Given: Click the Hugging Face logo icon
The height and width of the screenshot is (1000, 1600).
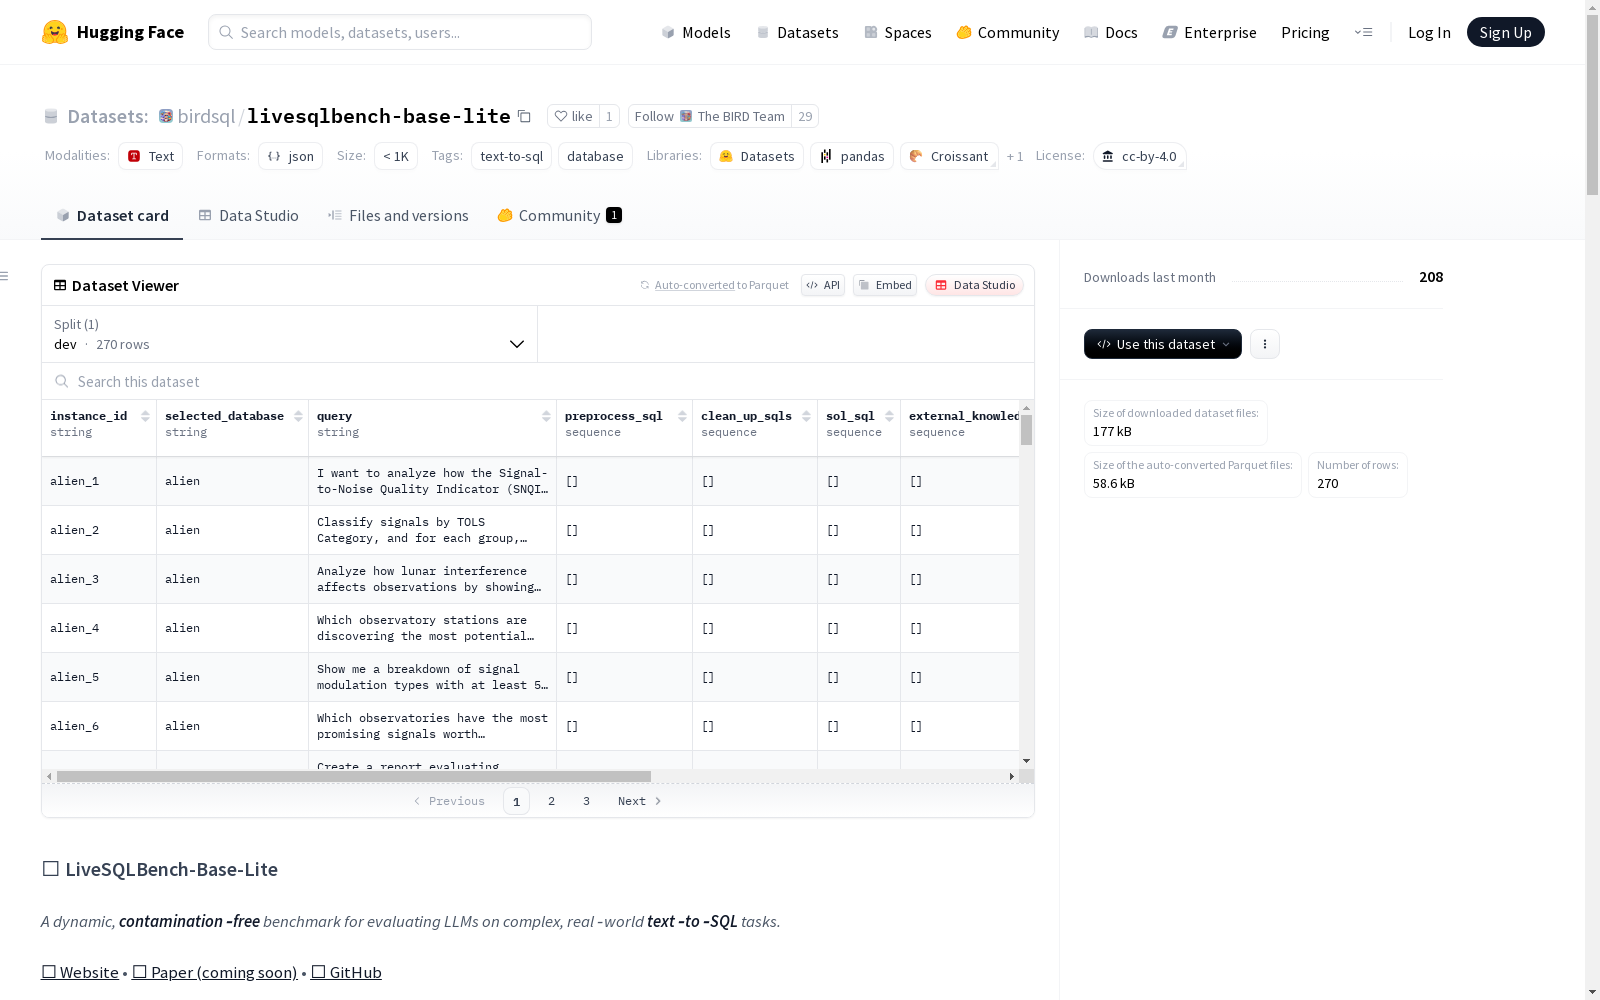Looking at the screenshot, I should pyautogui.click(x=55, y=32).
